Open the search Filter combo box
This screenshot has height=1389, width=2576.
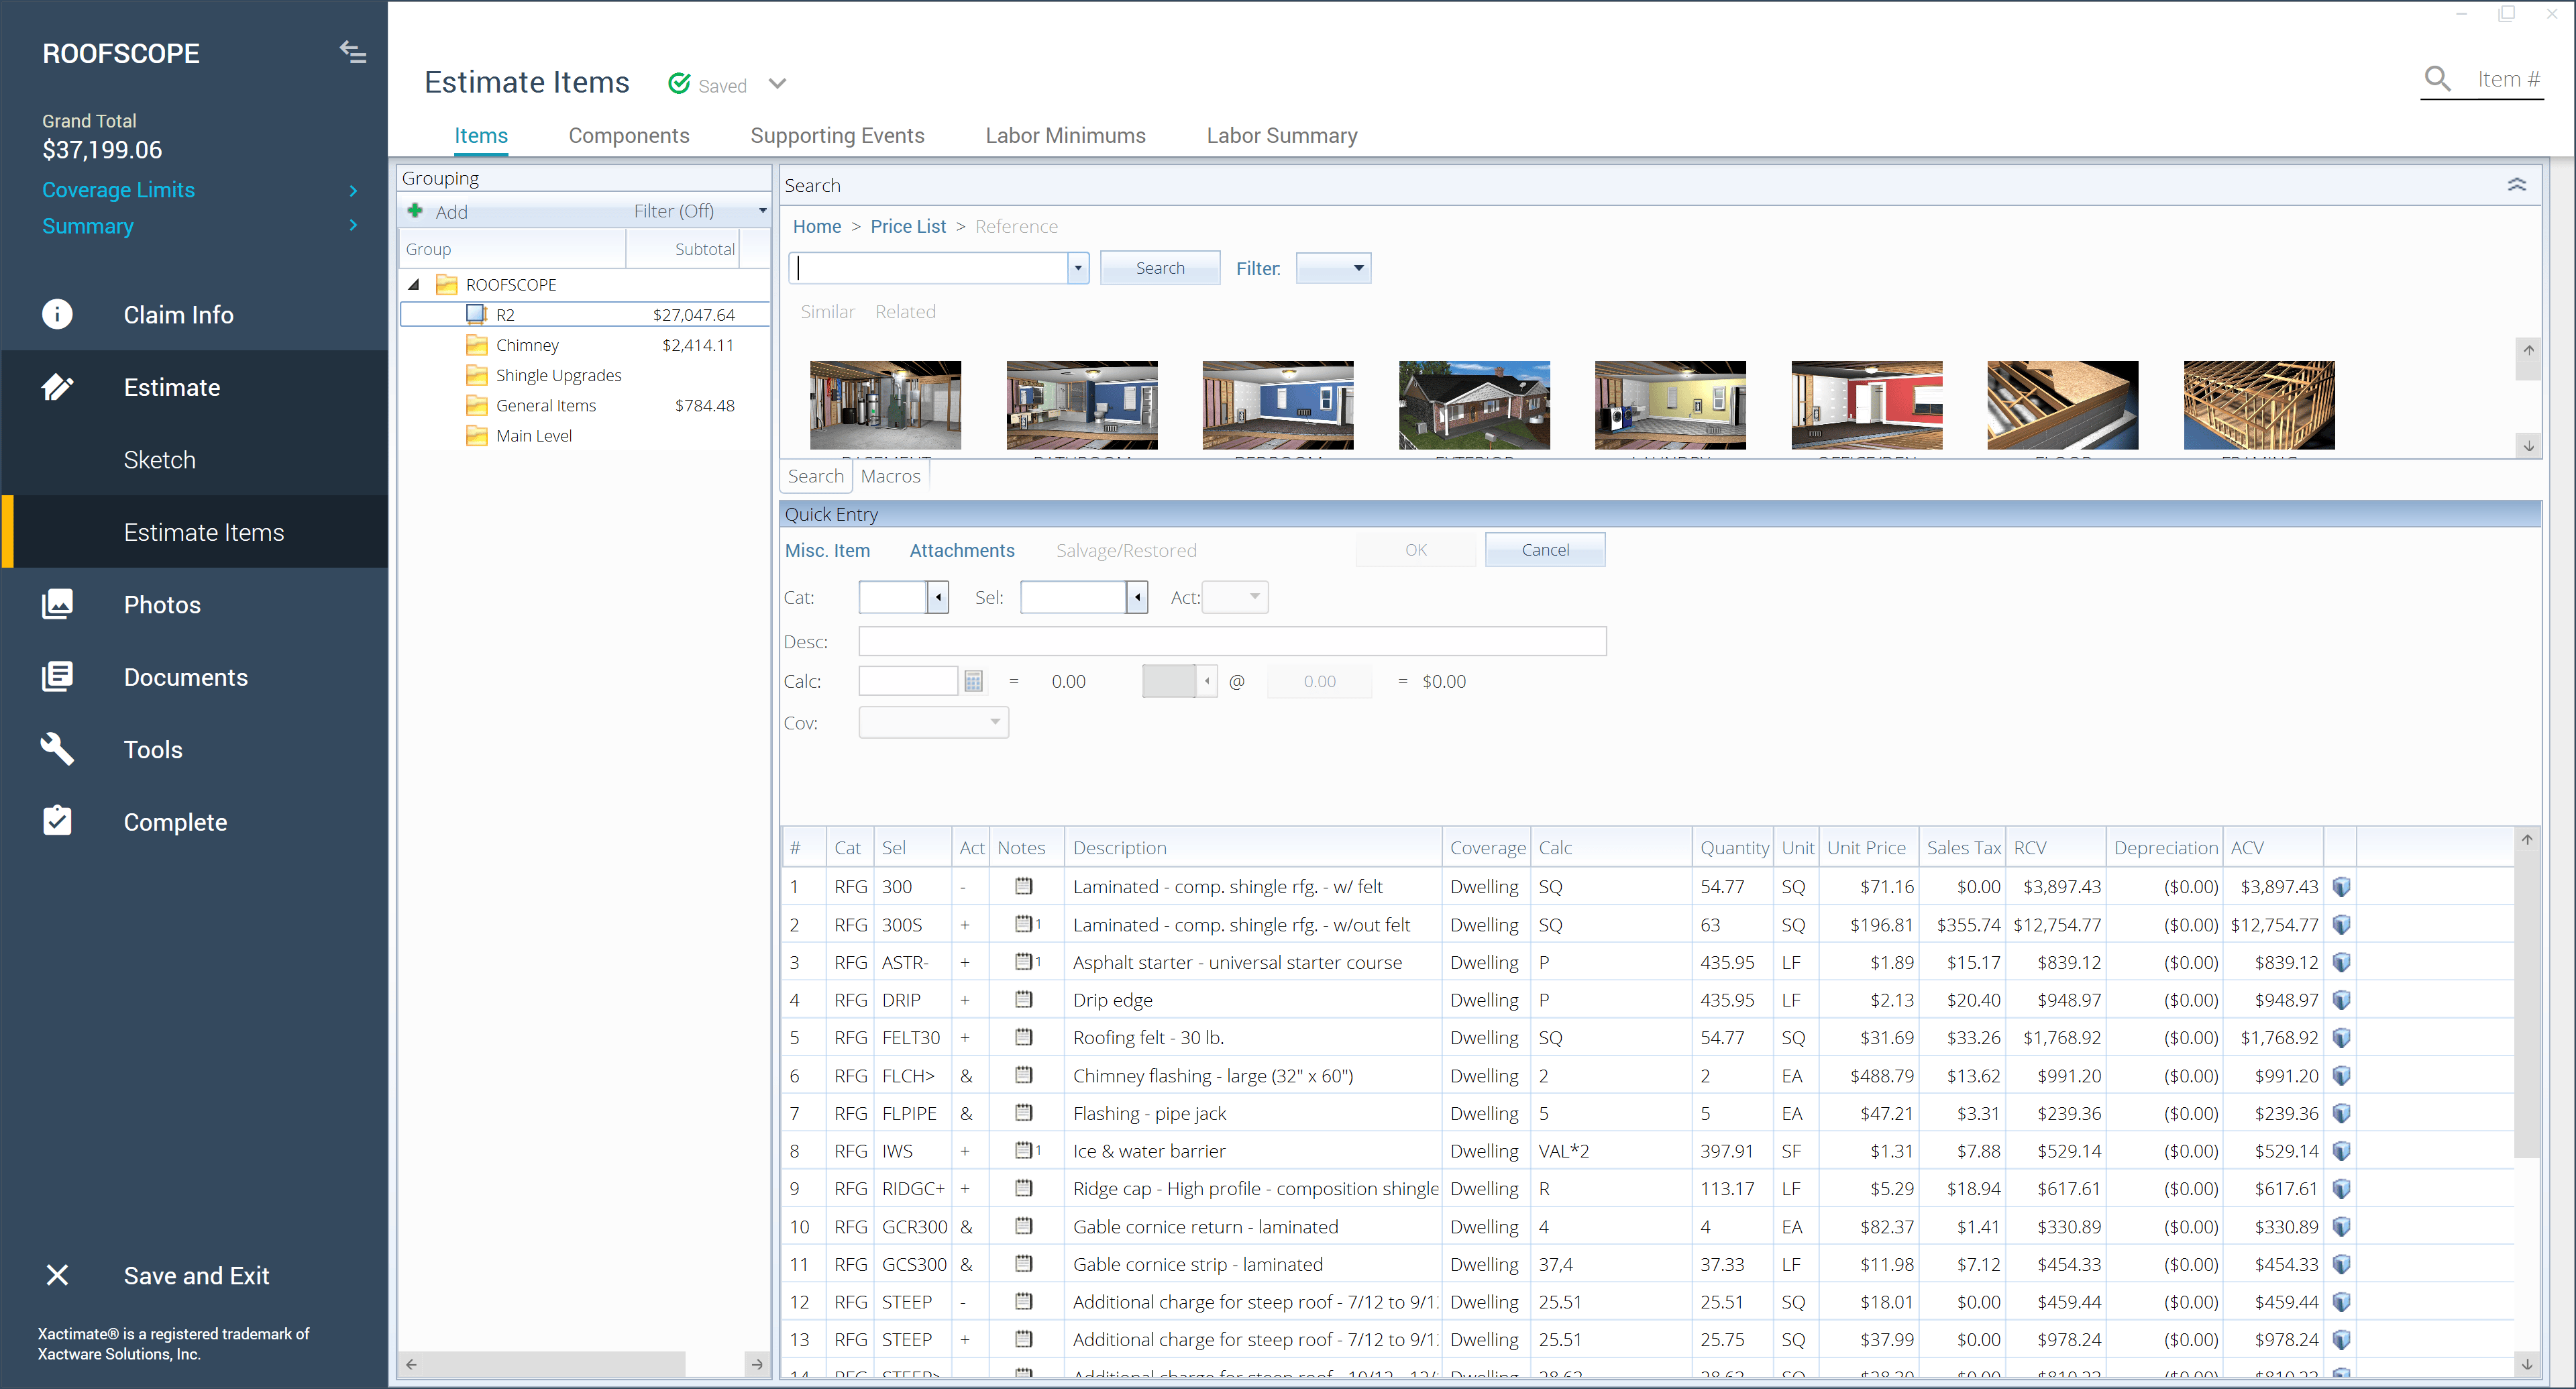tap(1333, 268)
